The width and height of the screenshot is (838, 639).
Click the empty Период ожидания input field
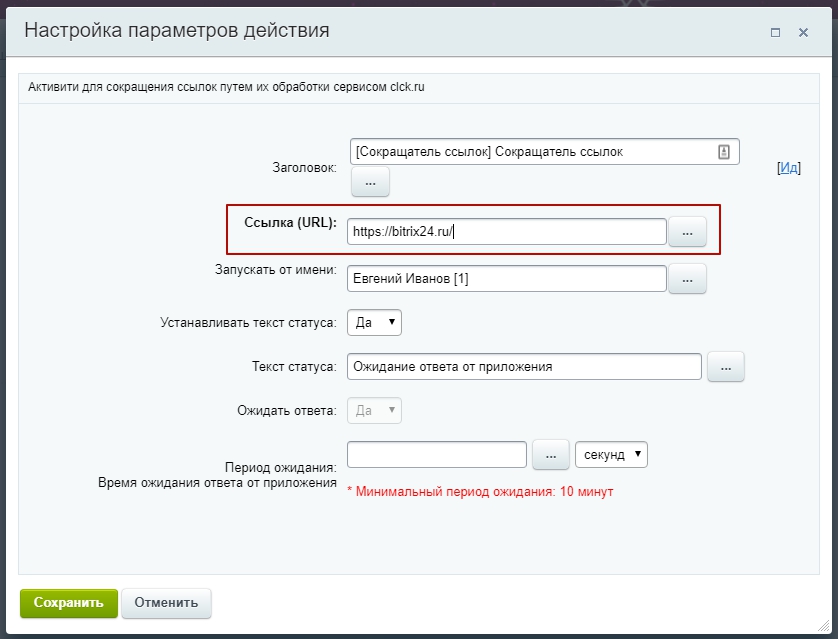coord(435,454)
